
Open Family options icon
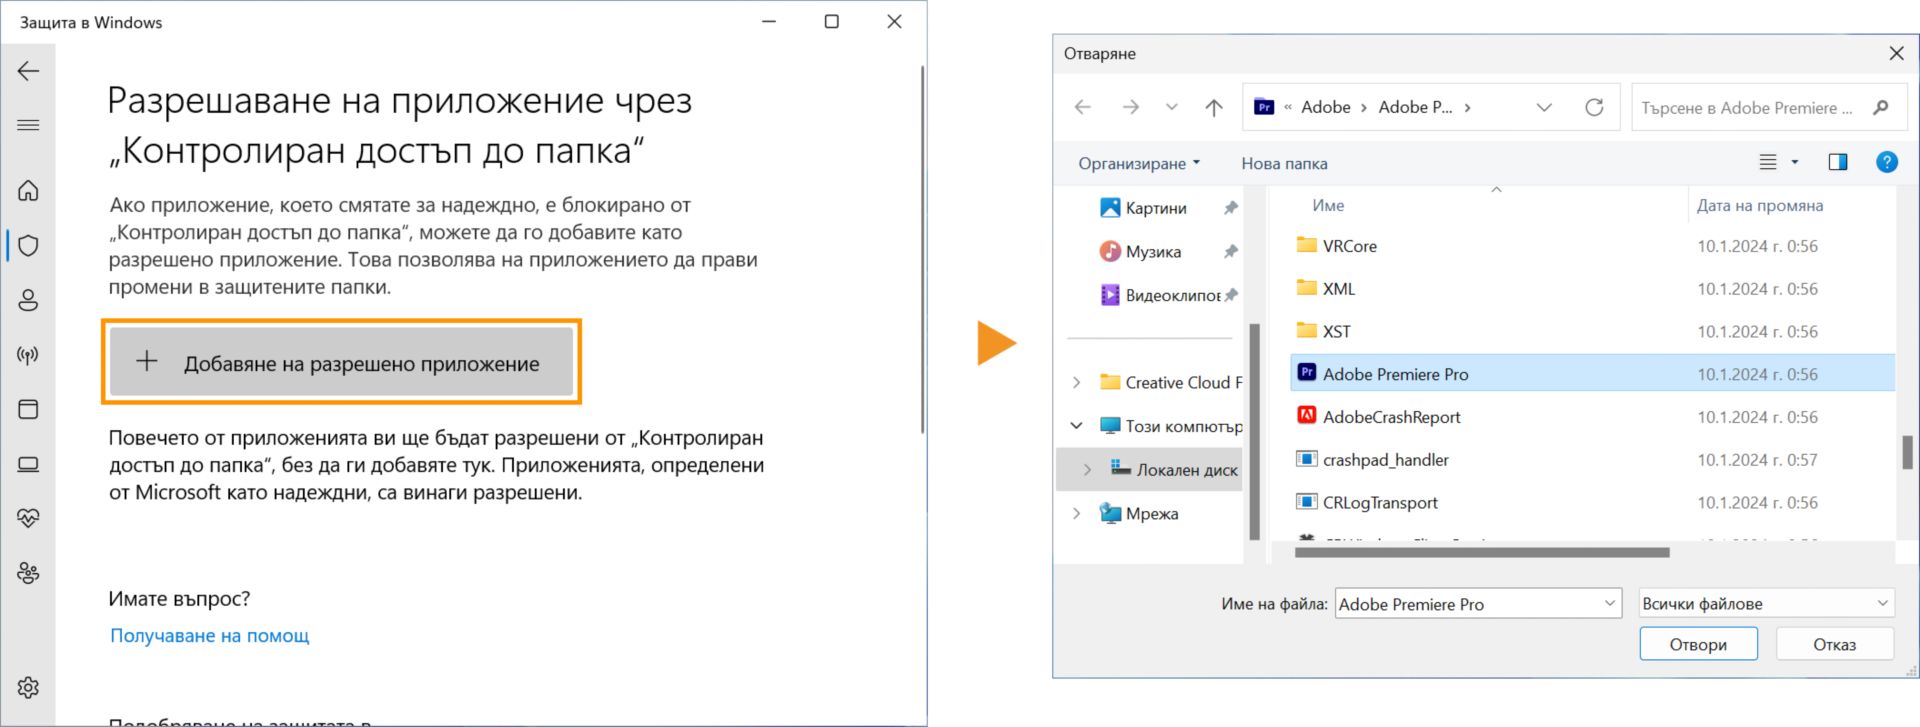28,573
